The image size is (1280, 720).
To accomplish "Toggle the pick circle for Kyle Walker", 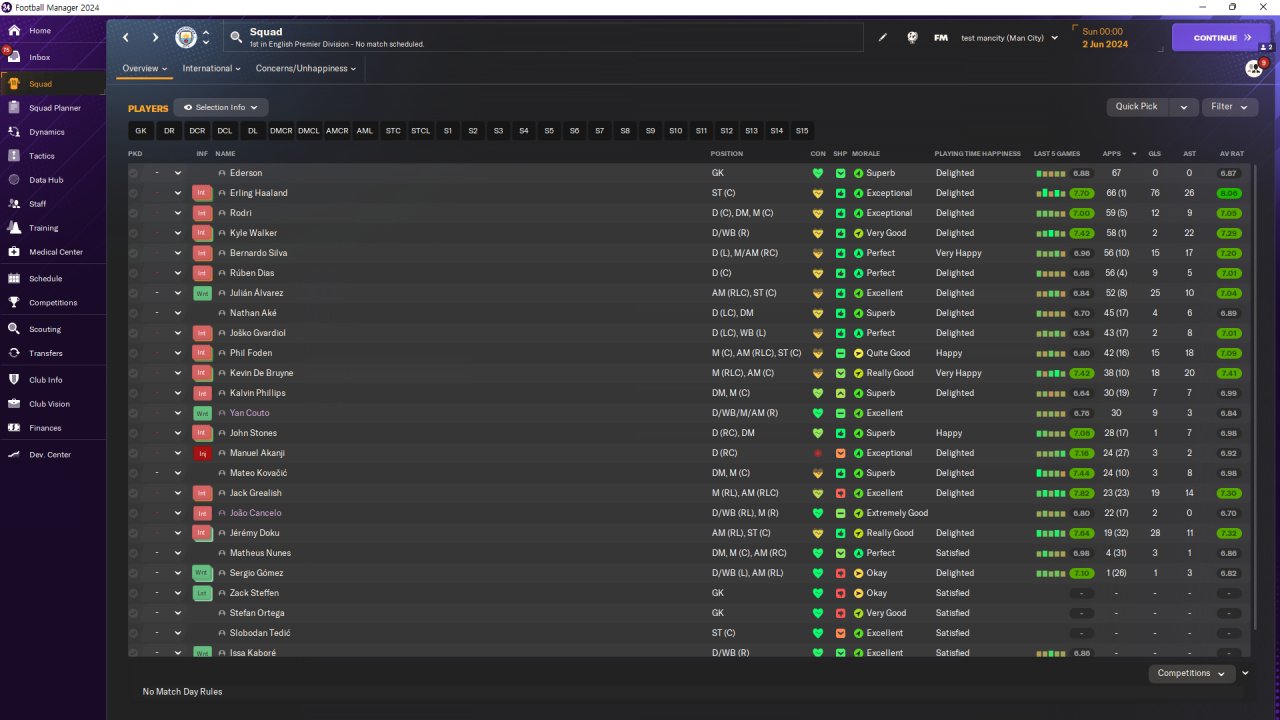I will [x=134, y=233].
